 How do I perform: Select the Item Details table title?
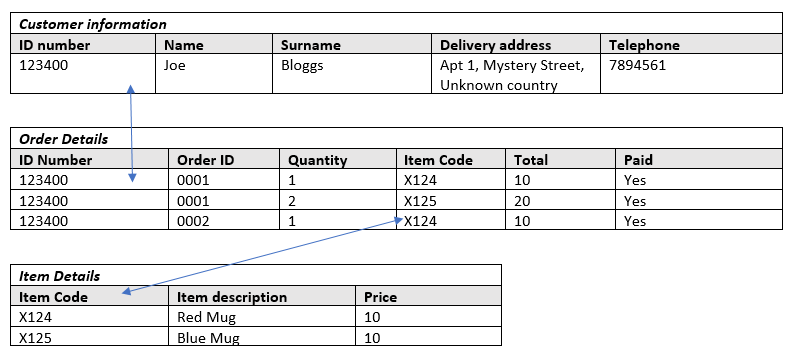click(60, 276)
